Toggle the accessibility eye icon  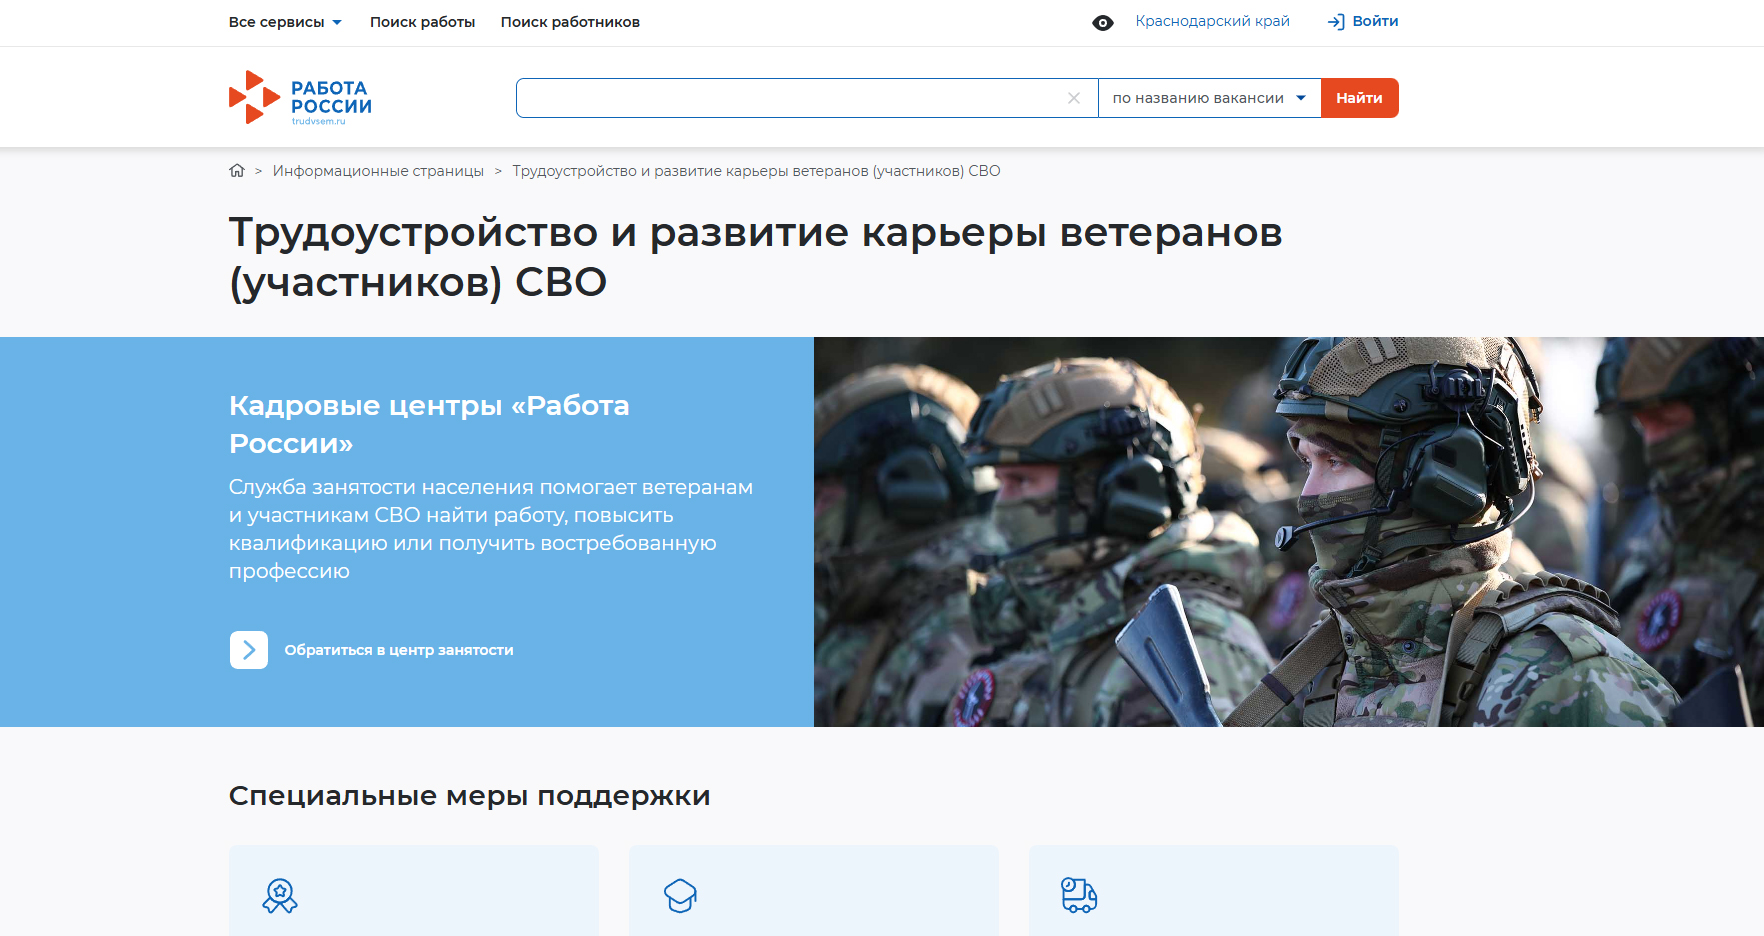tap(1103, 23)
